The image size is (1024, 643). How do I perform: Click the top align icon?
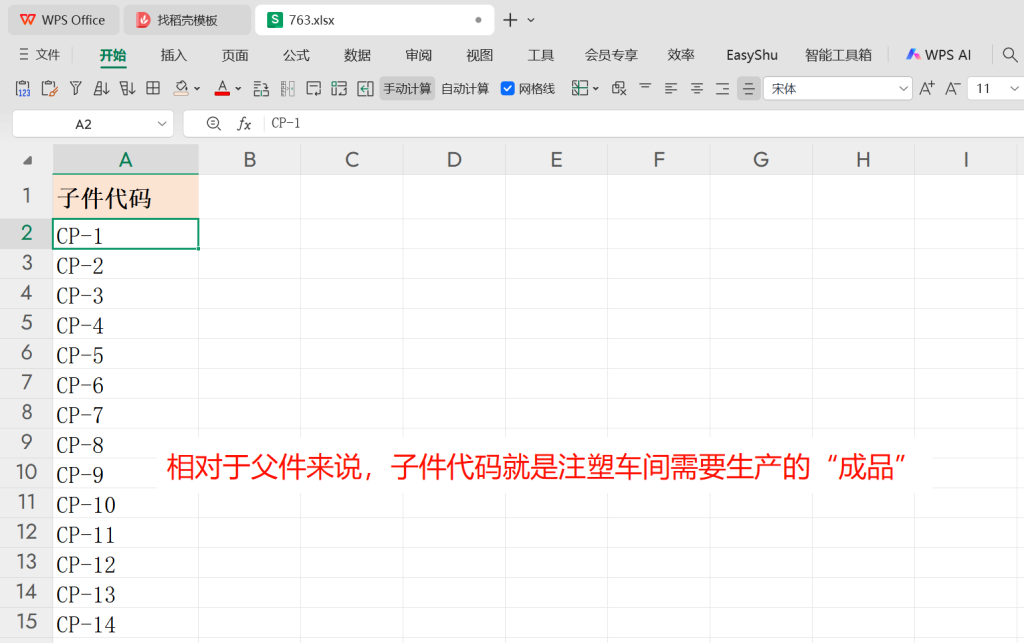[x=645, y=87]
